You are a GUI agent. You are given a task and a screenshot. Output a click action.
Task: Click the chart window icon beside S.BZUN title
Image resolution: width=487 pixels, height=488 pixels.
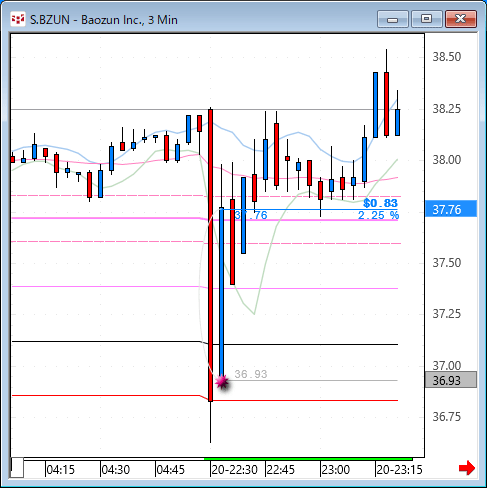coord(18,19)
